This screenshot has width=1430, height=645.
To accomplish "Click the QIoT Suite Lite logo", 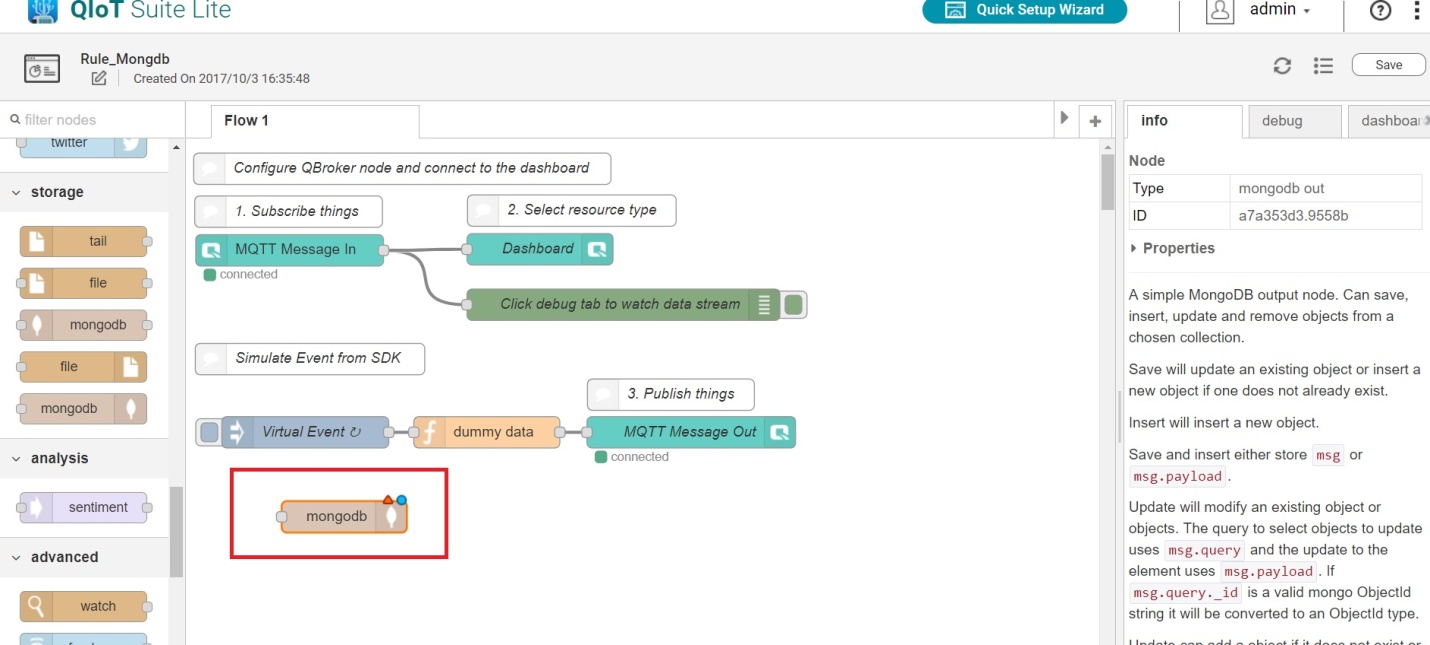I will coord(130,10).
